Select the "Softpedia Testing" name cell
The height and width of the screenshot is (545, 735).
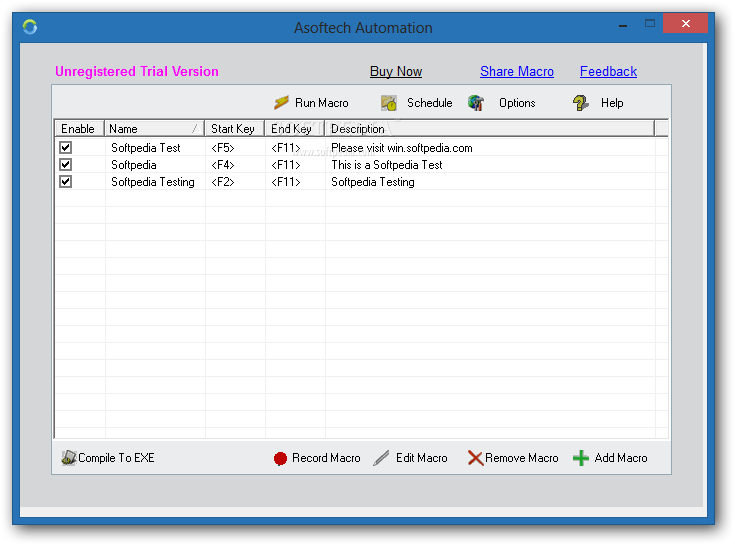[152, 182]
